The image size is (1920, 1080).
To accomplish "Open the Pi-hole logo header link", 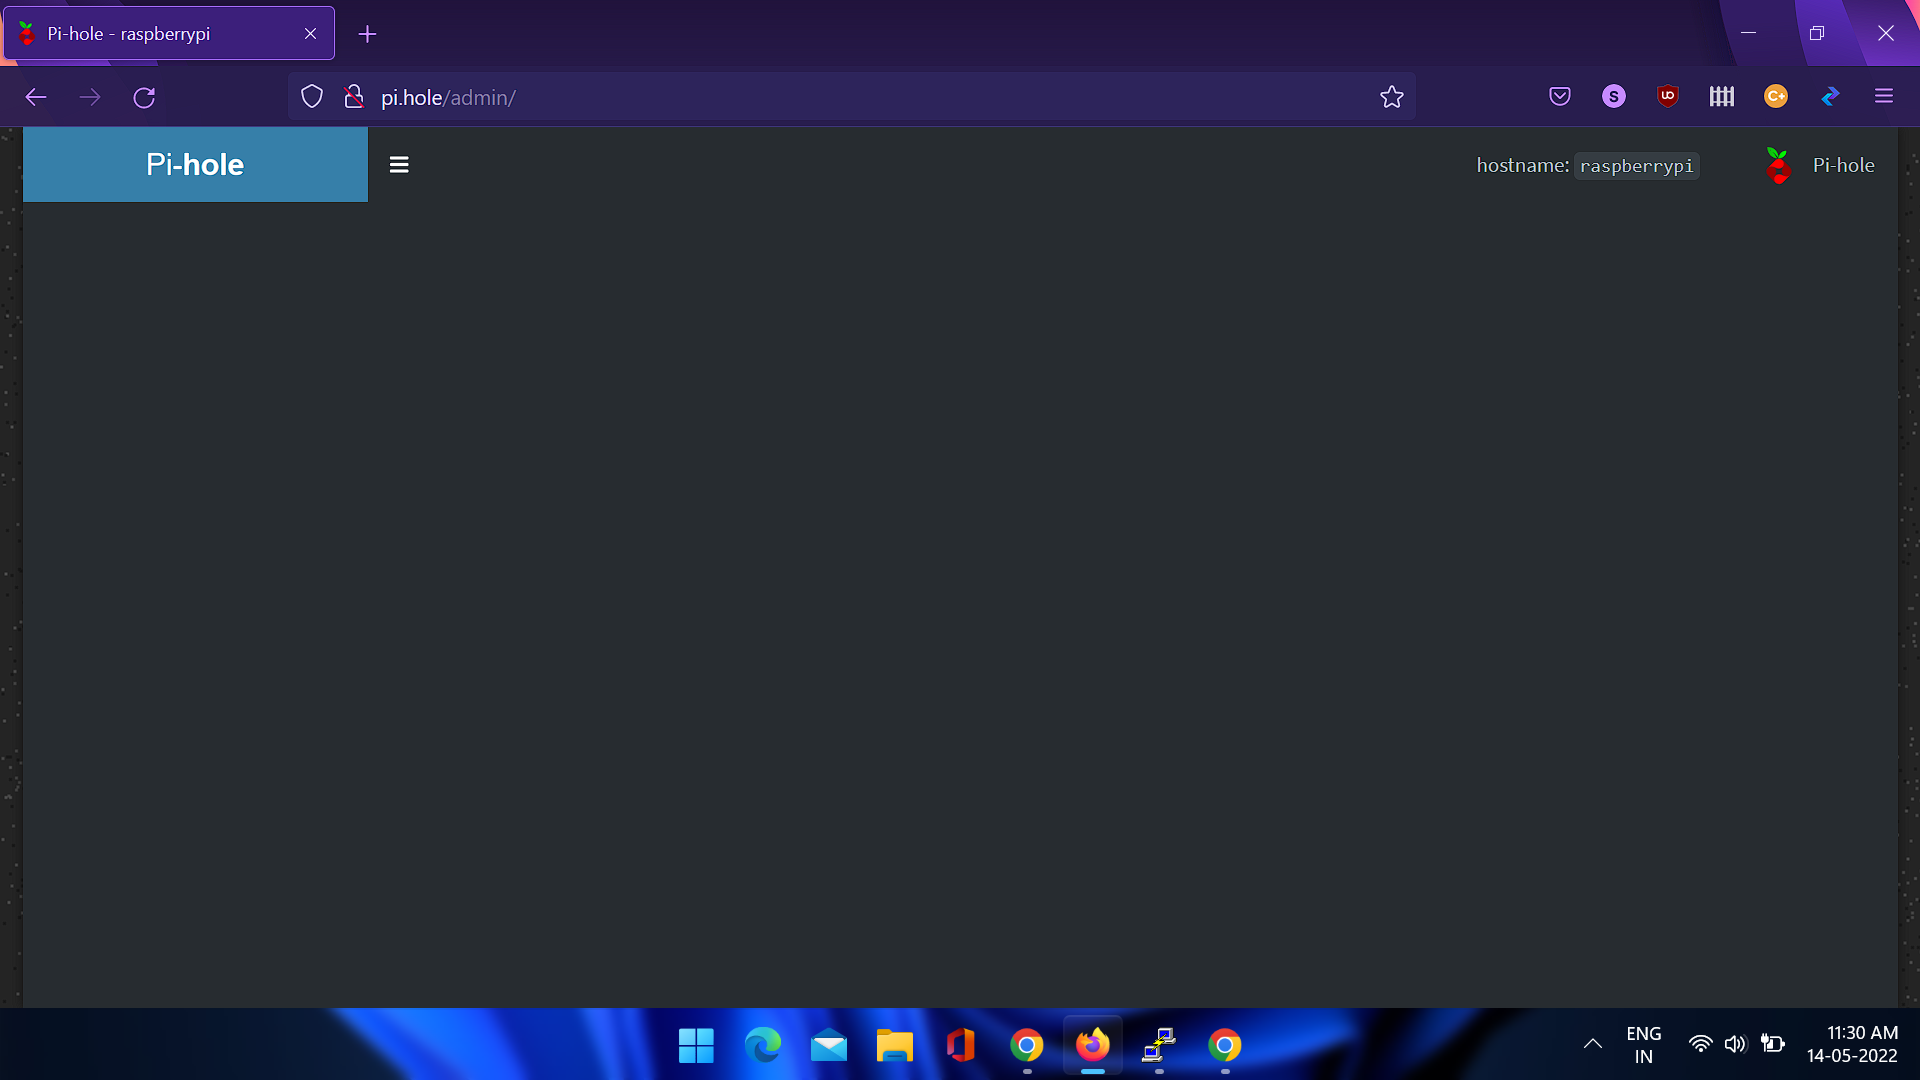I will point(195,164).
